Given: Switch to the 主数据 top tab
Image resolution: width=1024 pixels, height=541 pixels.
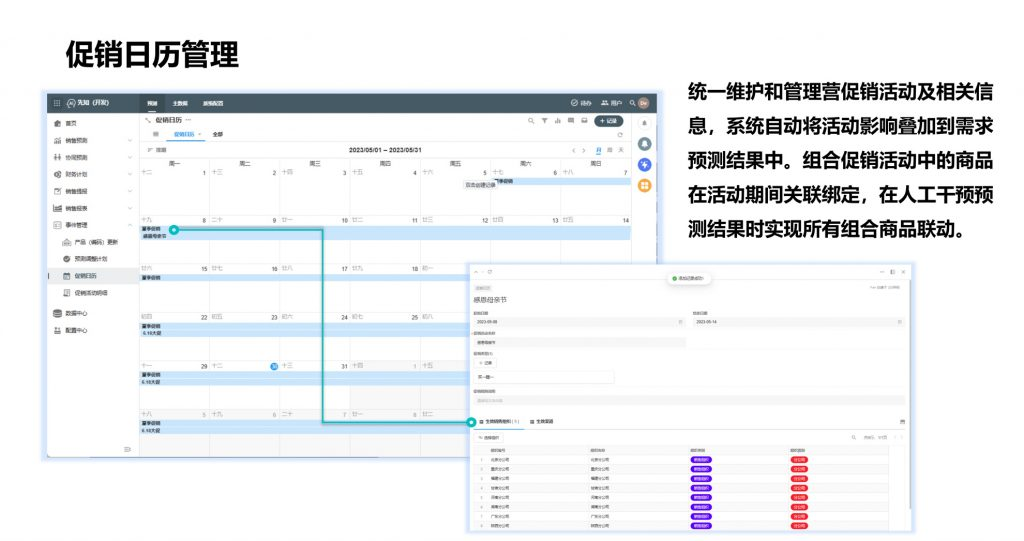Looking at the screenshot, I should tap(180, 103).
